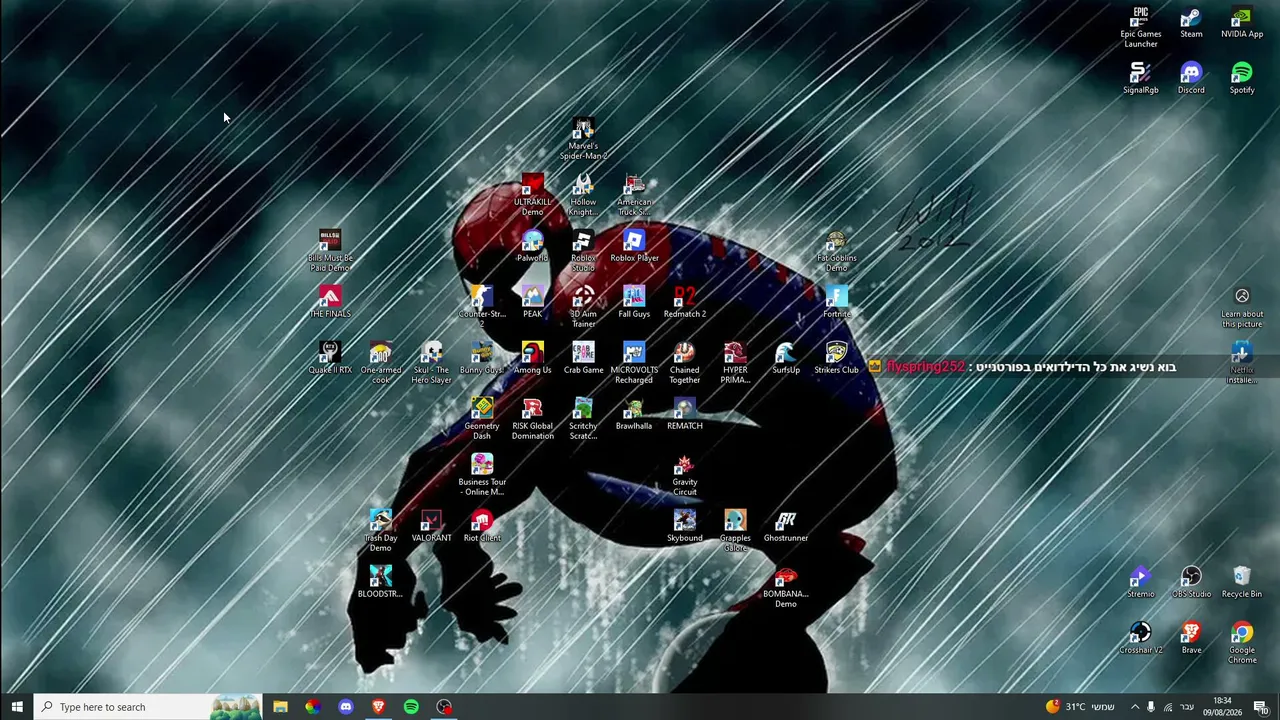The height and width of the screenshot is (720, 1280).
Task: Select the Chained Together icon
Action: (685, 364)
